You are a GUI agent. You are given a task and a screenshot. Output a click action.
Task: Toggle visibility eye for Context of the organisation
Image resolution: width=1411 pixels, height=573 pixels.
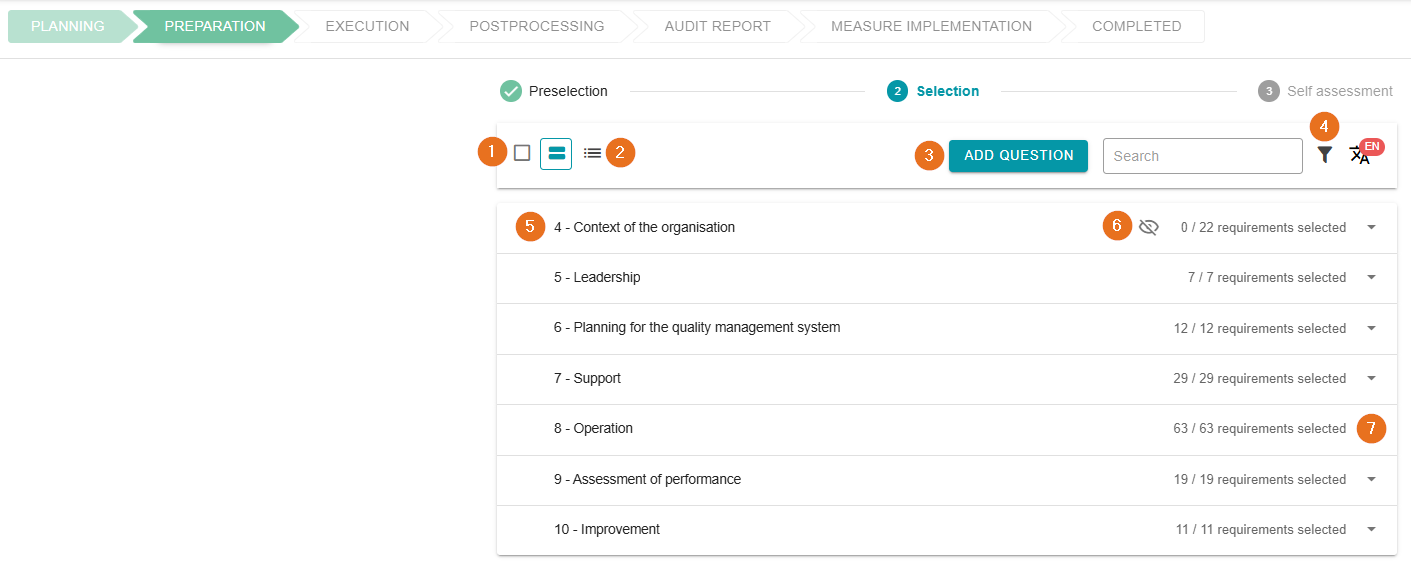1148,227
